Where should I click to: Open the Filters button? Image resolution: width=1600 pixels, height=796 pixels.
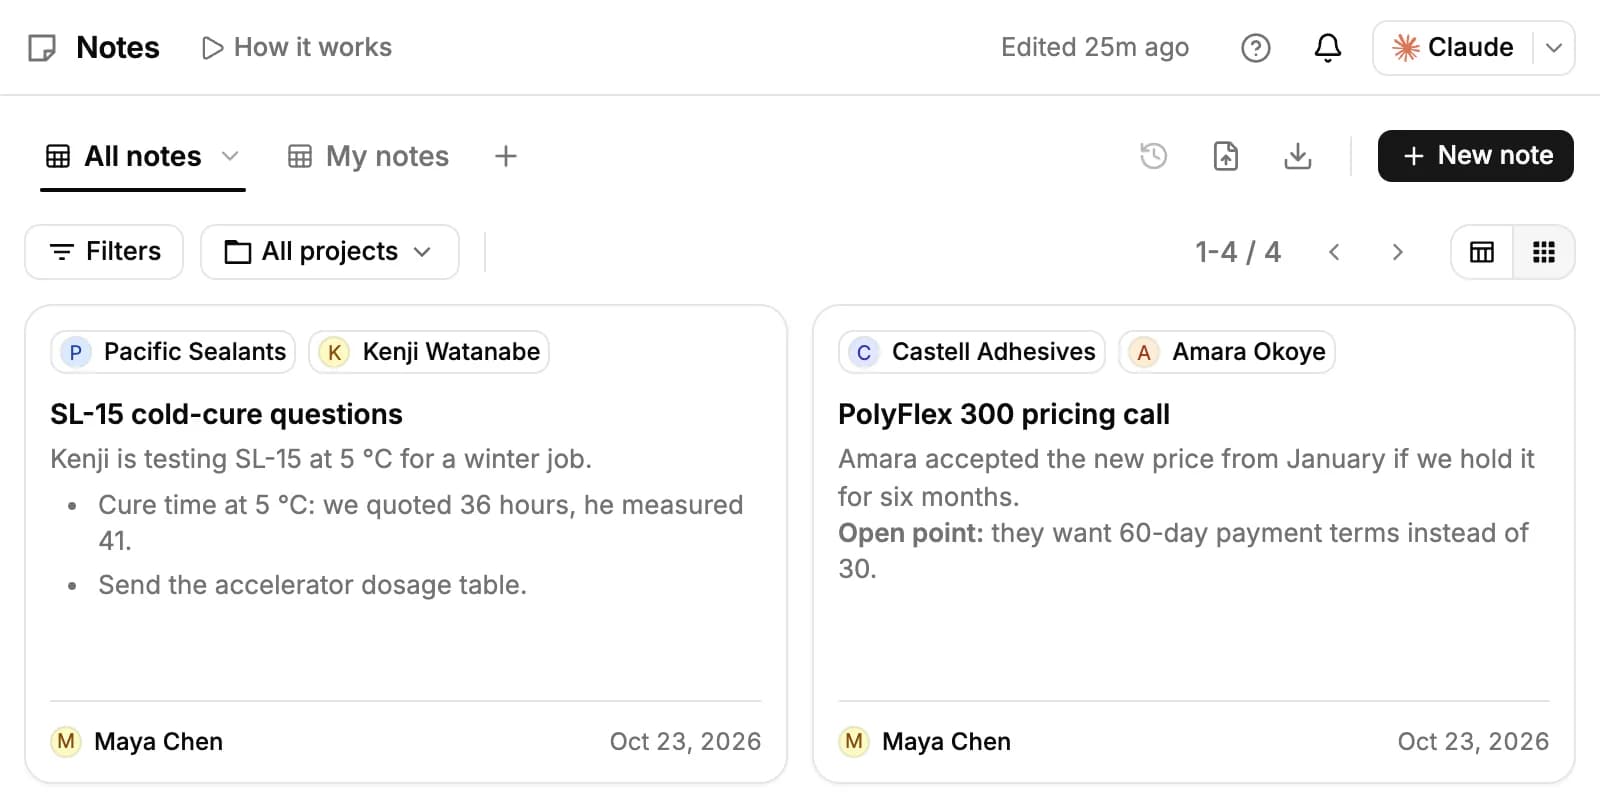click(104, 251)
